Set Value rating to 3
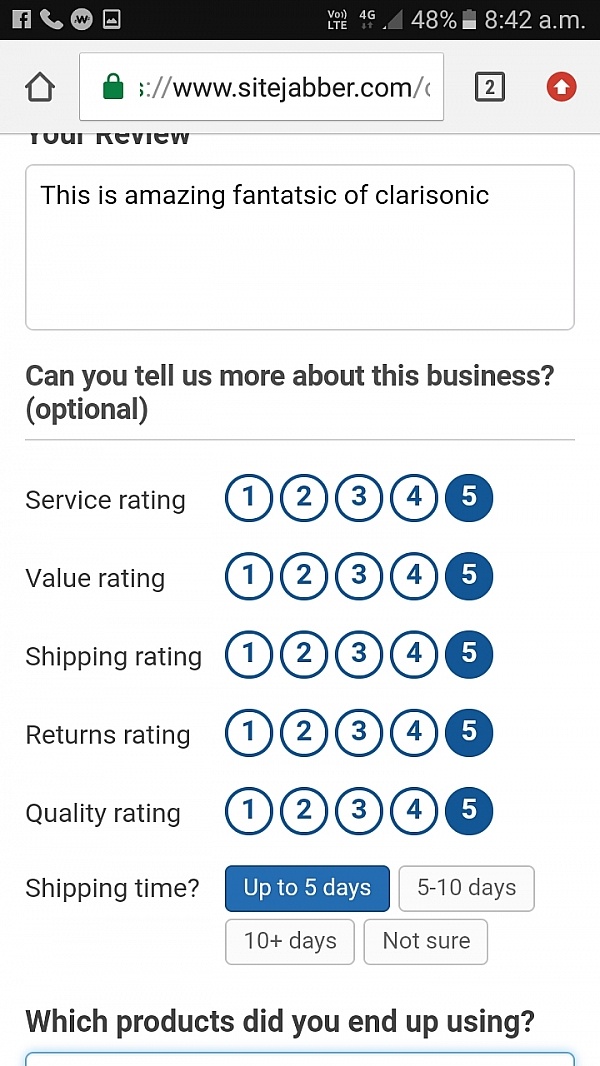The width and height of the screenshot is (600, 1066). click(359, 576)
